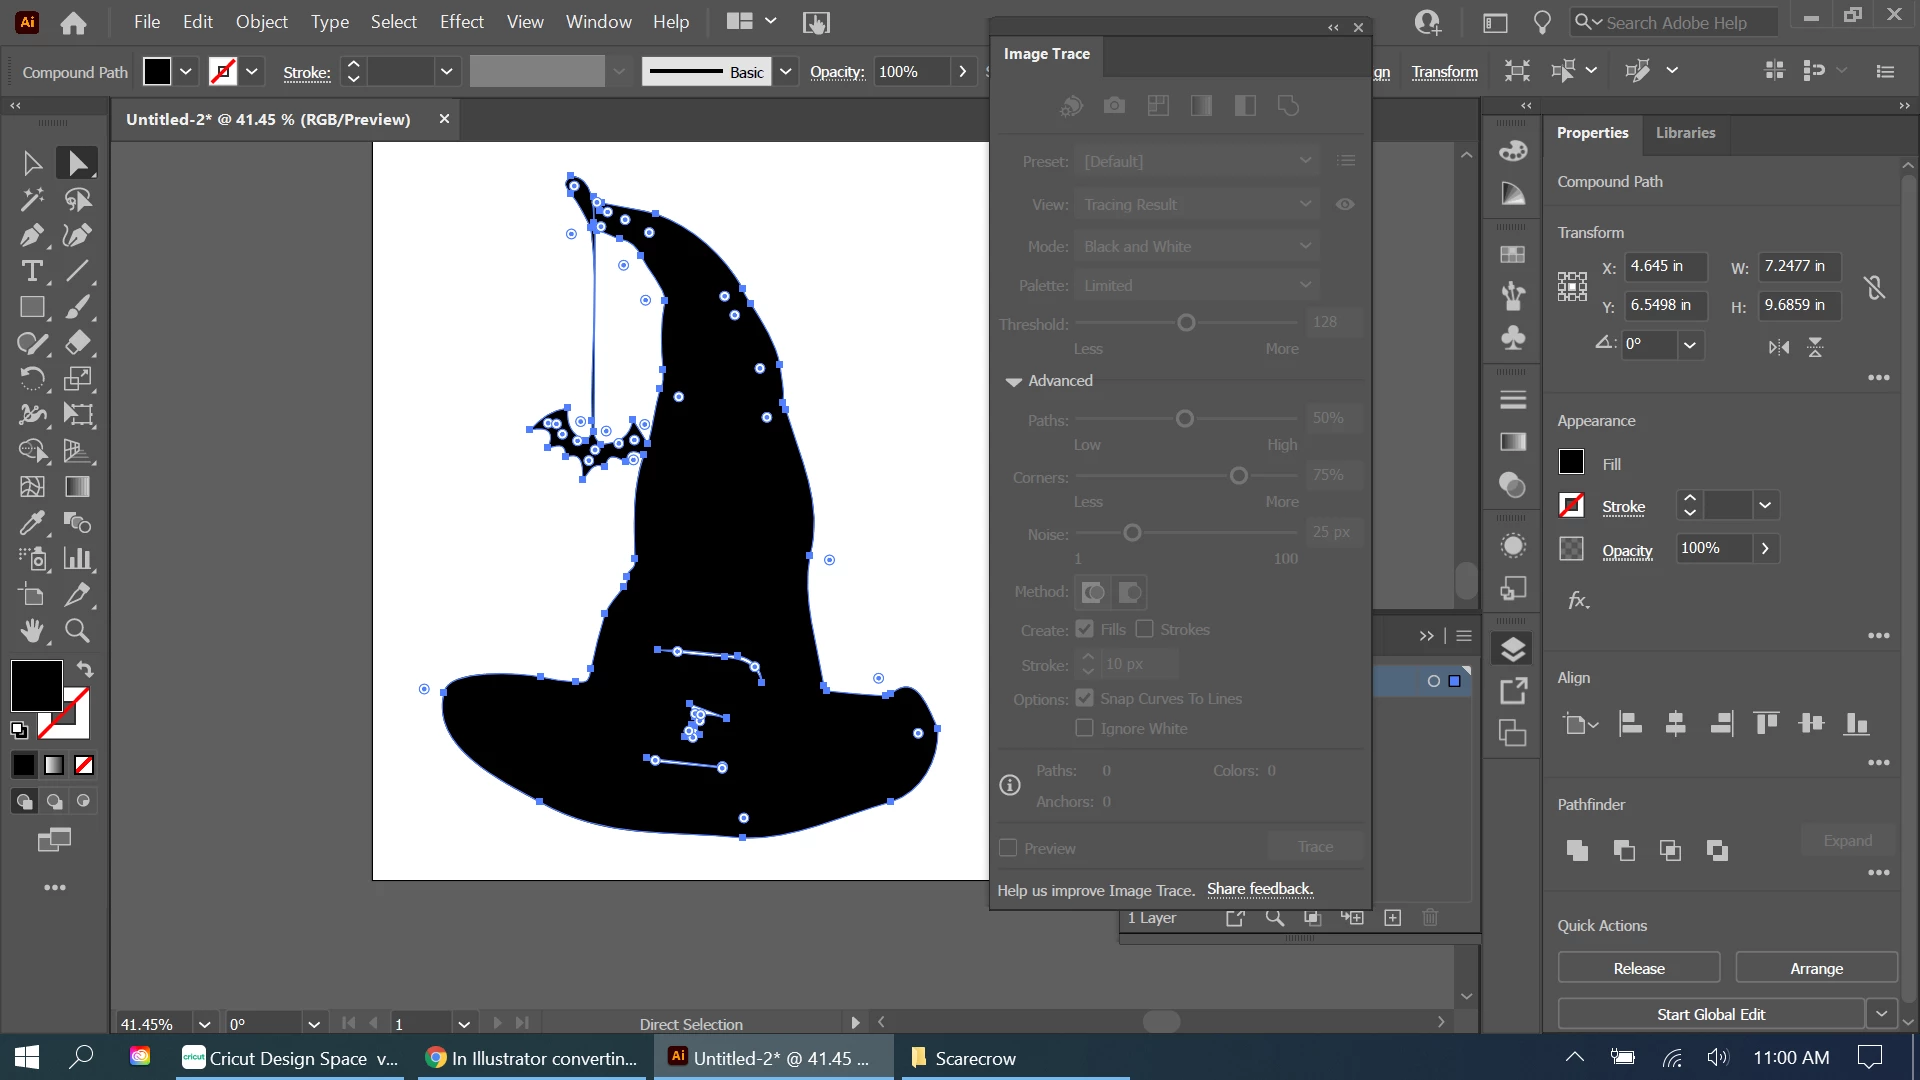
Task: Click the Share feedback link
Action: point(1259,889)
